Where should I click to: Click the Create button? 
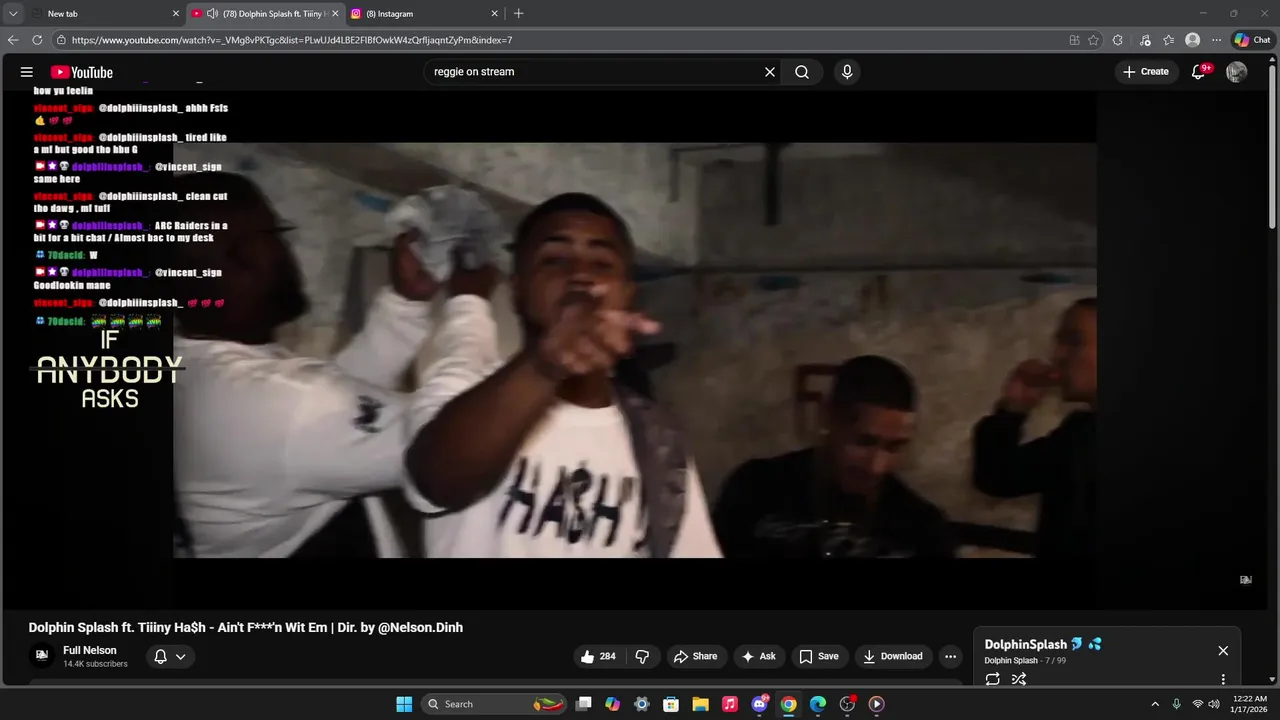click(x=1146, y=72)
